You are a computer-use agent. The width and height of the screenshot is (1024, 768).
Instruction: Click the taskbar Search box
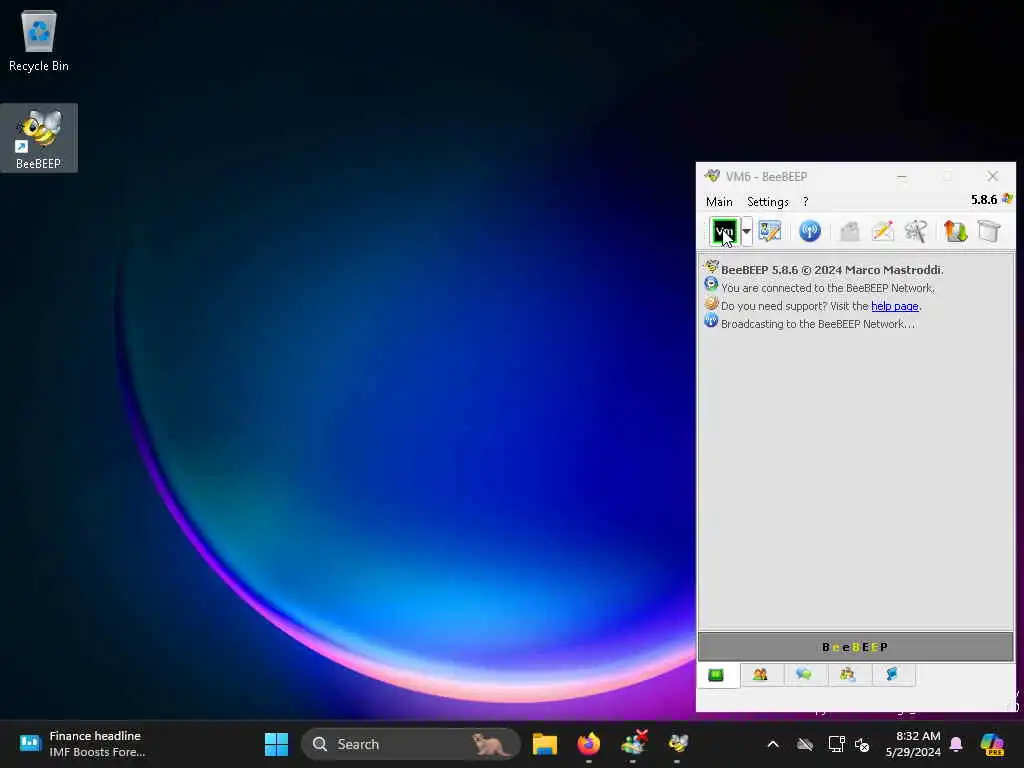[x=410, y=744]
